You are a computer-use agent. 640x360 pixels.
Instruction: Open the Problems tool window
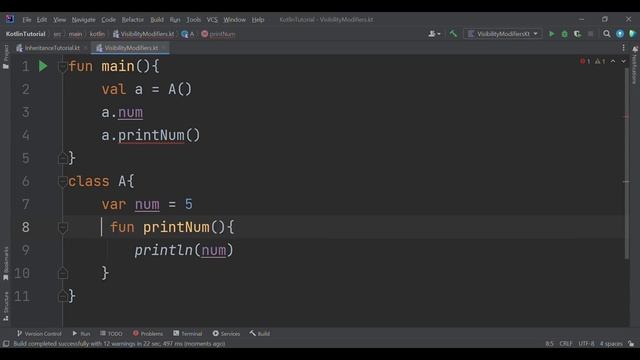click(x=148, y=334)
